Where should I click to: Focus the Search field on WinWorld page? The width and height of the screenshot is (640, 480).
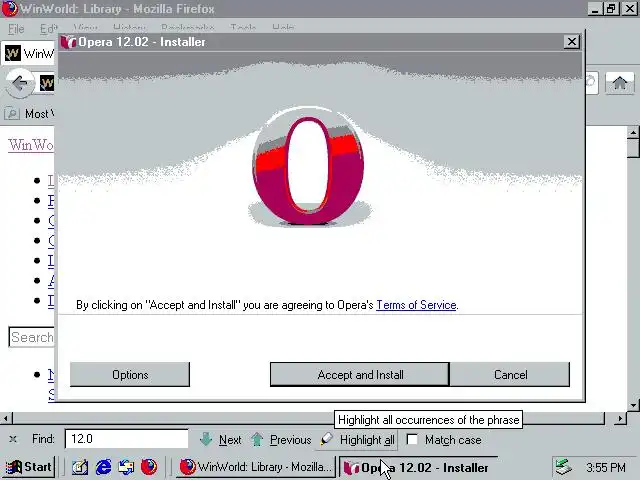coord(31,337)
